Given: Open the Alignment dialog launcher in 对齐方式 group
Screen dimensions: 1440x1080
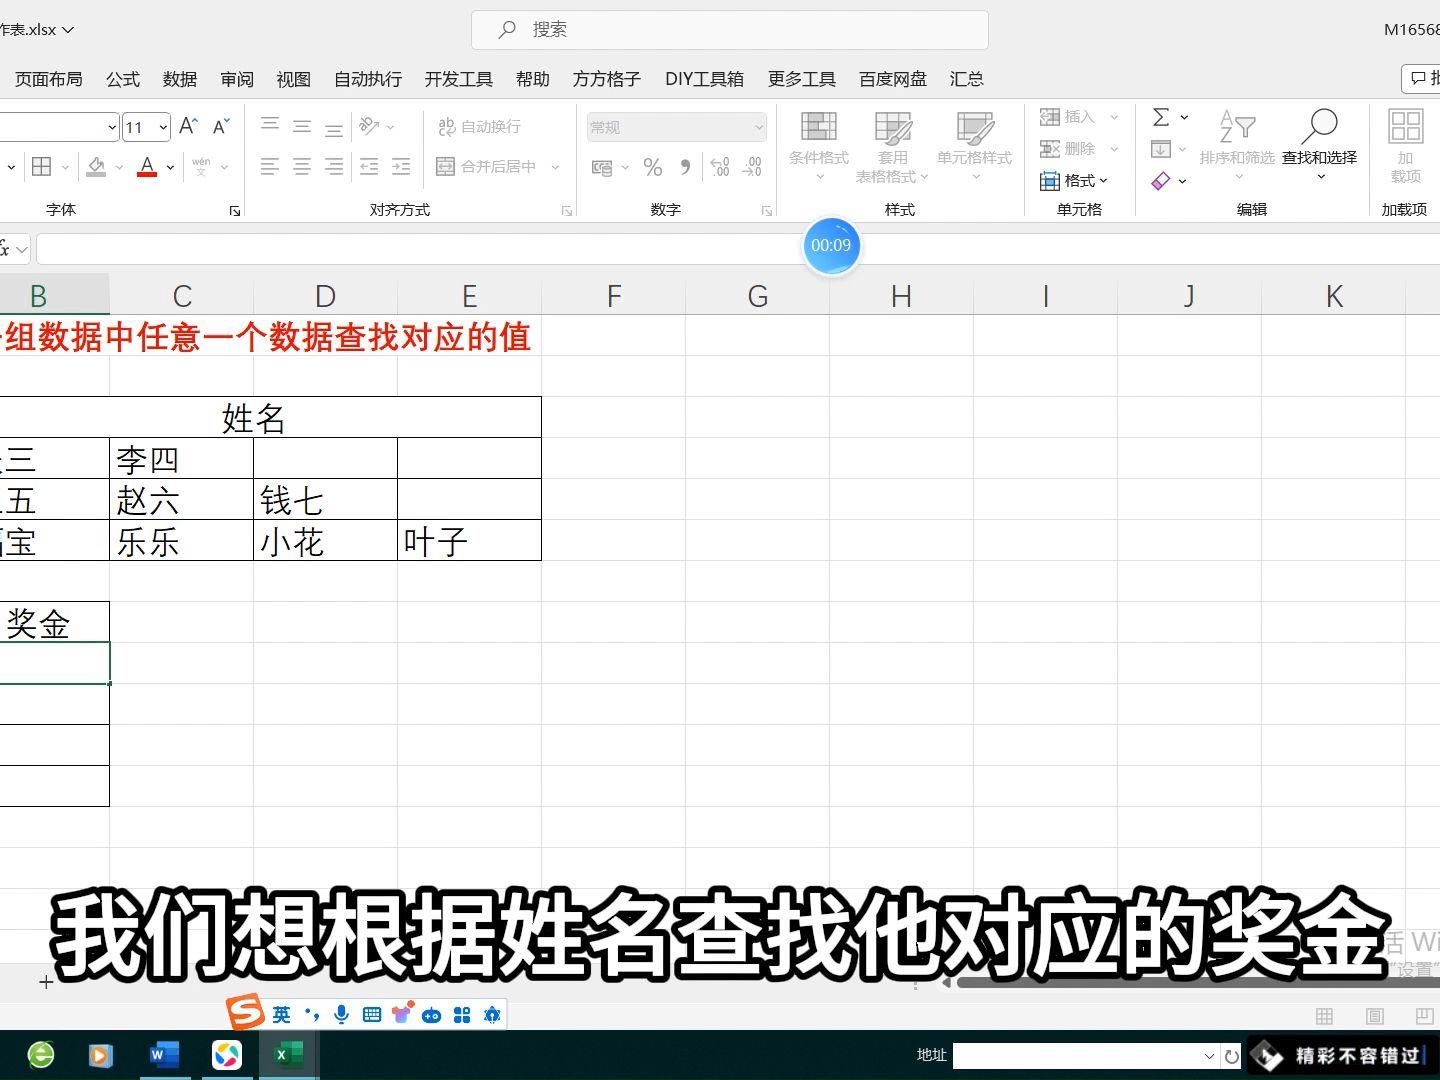Looking at the screenshot, I should tap(567, 210).
